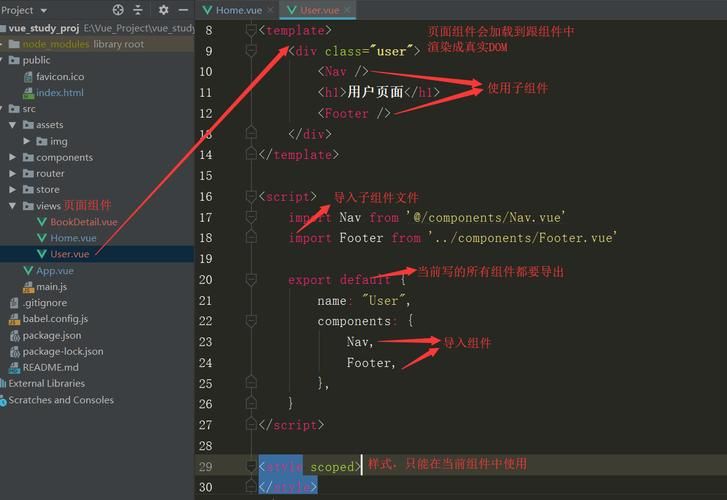Fold the export default block at line 20
This screenshot has width=727, height=500.
click(251, 280)
